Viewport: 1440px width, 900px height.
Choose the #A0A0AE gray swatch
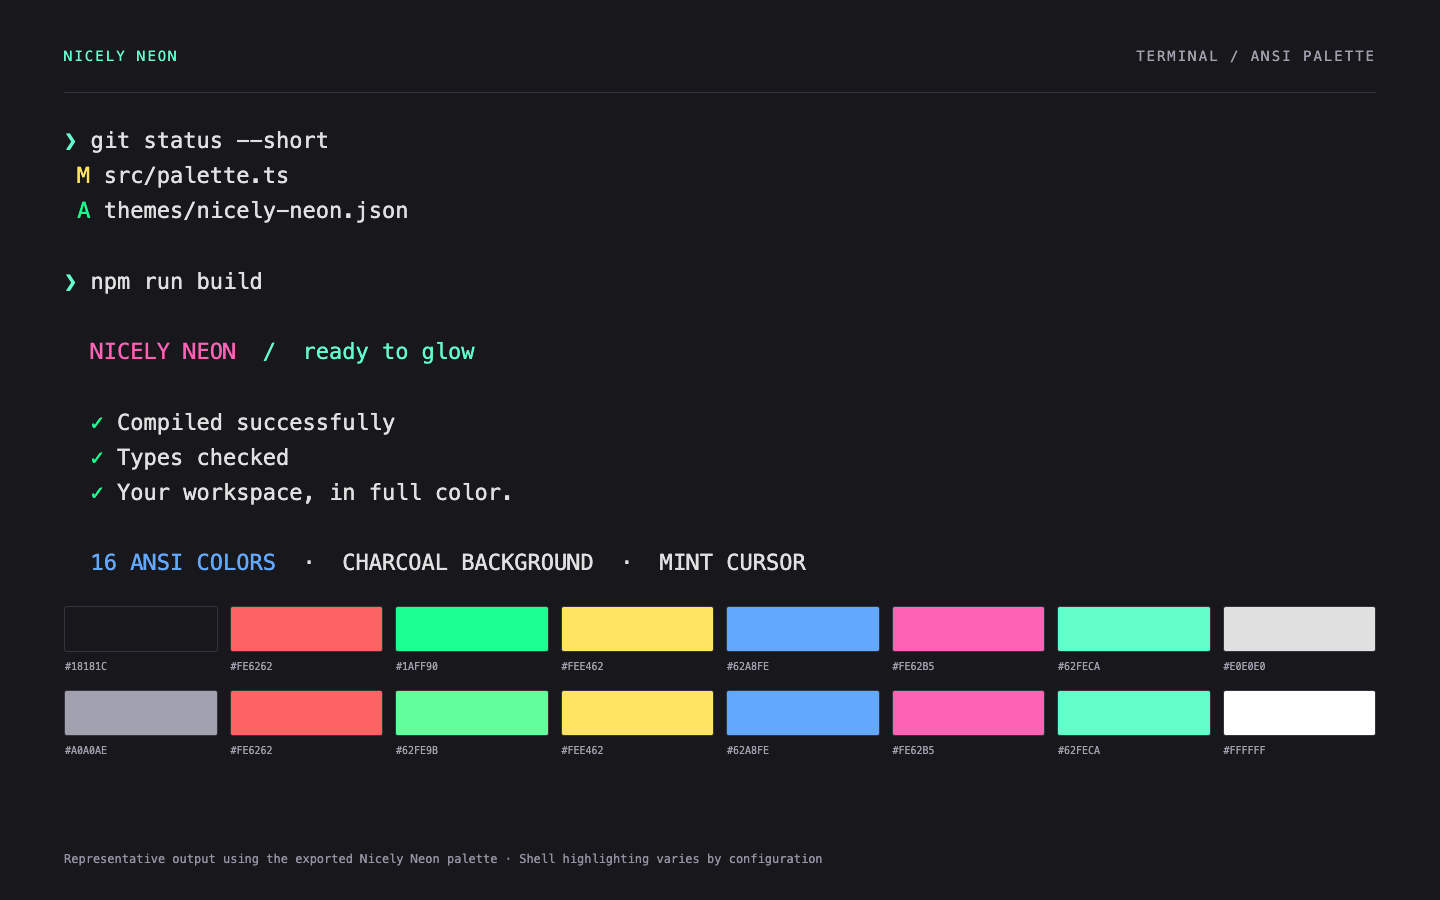coord(141,713)
